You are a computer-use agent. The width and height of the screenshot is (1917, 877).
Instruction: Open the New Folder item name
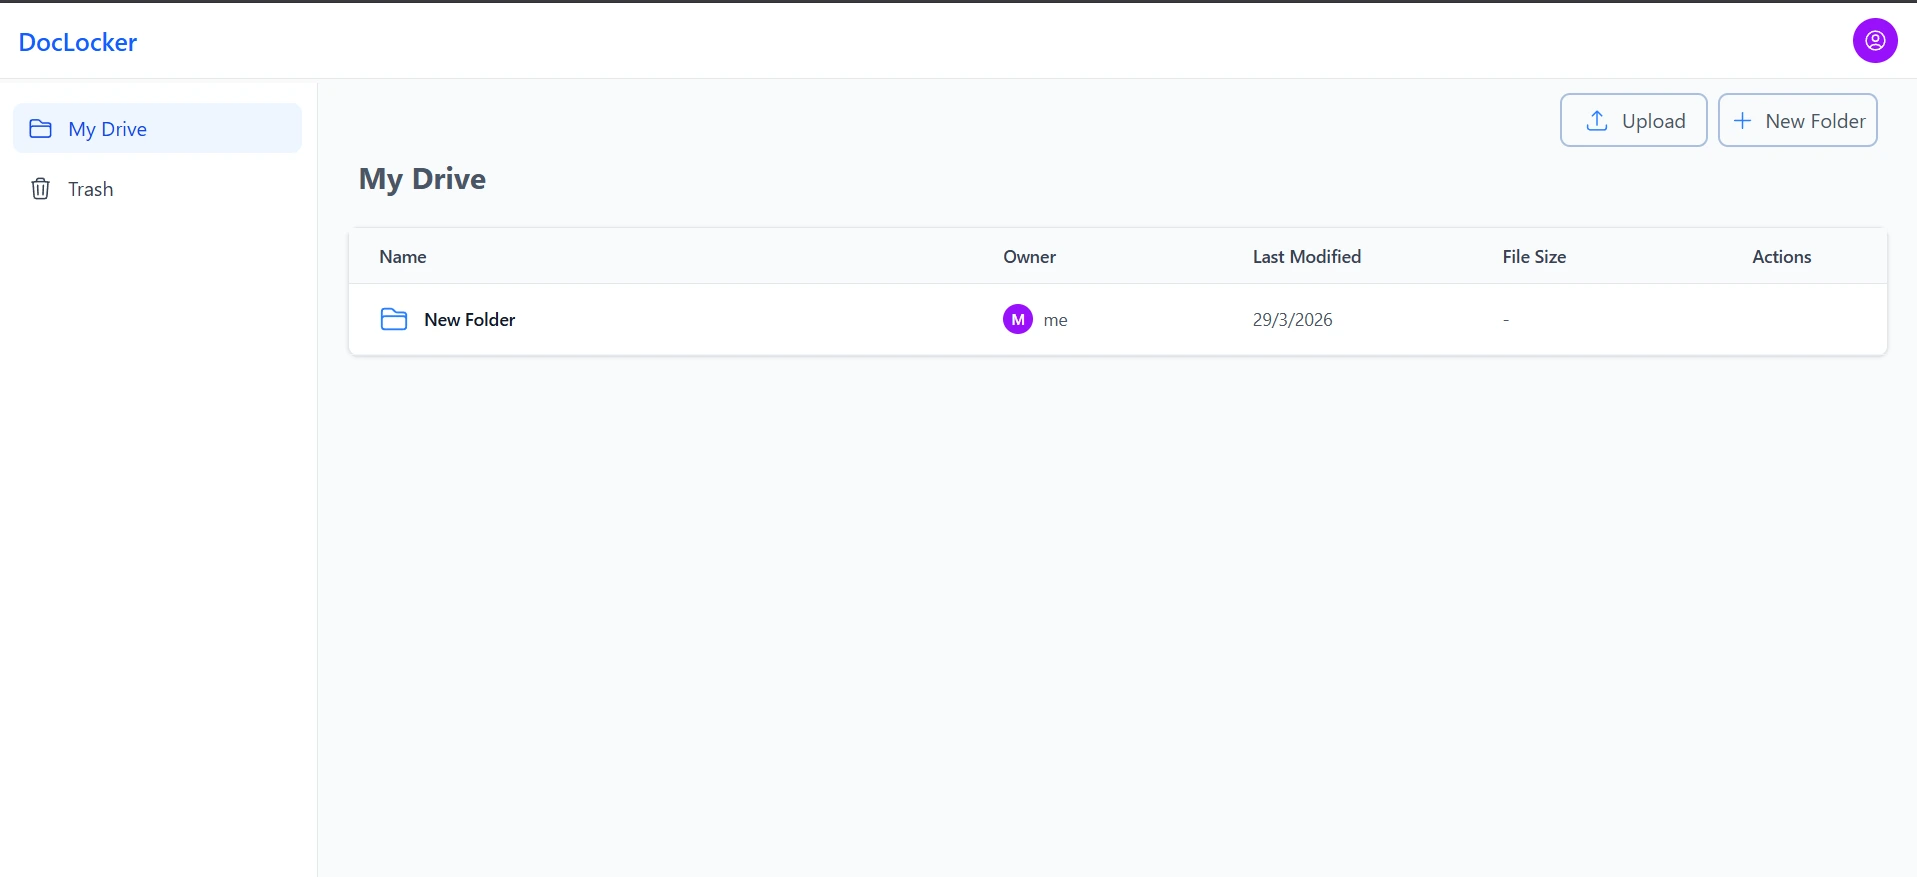click(x=470, y=320)
